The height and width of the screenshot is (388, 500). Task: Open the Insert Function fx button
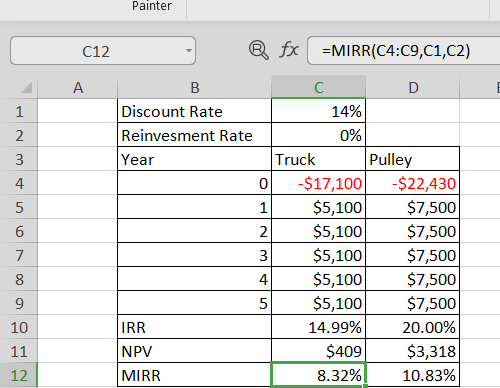click(289, 50)
